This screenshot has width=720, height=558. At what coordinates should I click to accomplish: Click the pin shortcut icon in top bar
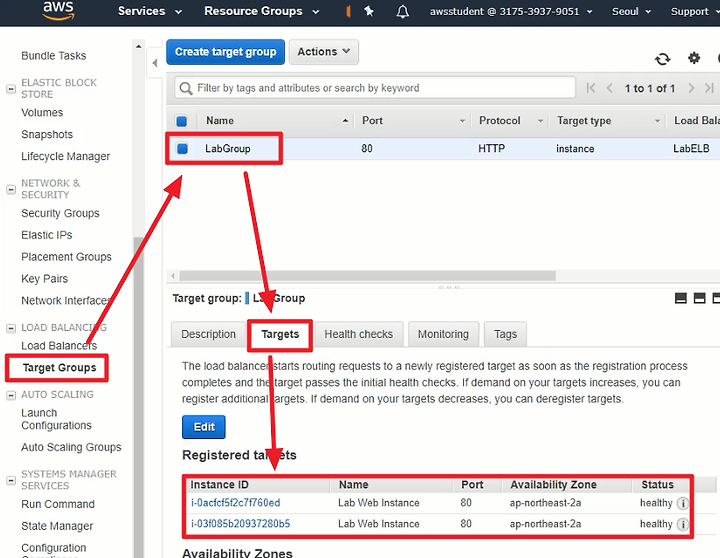point(369,11)
